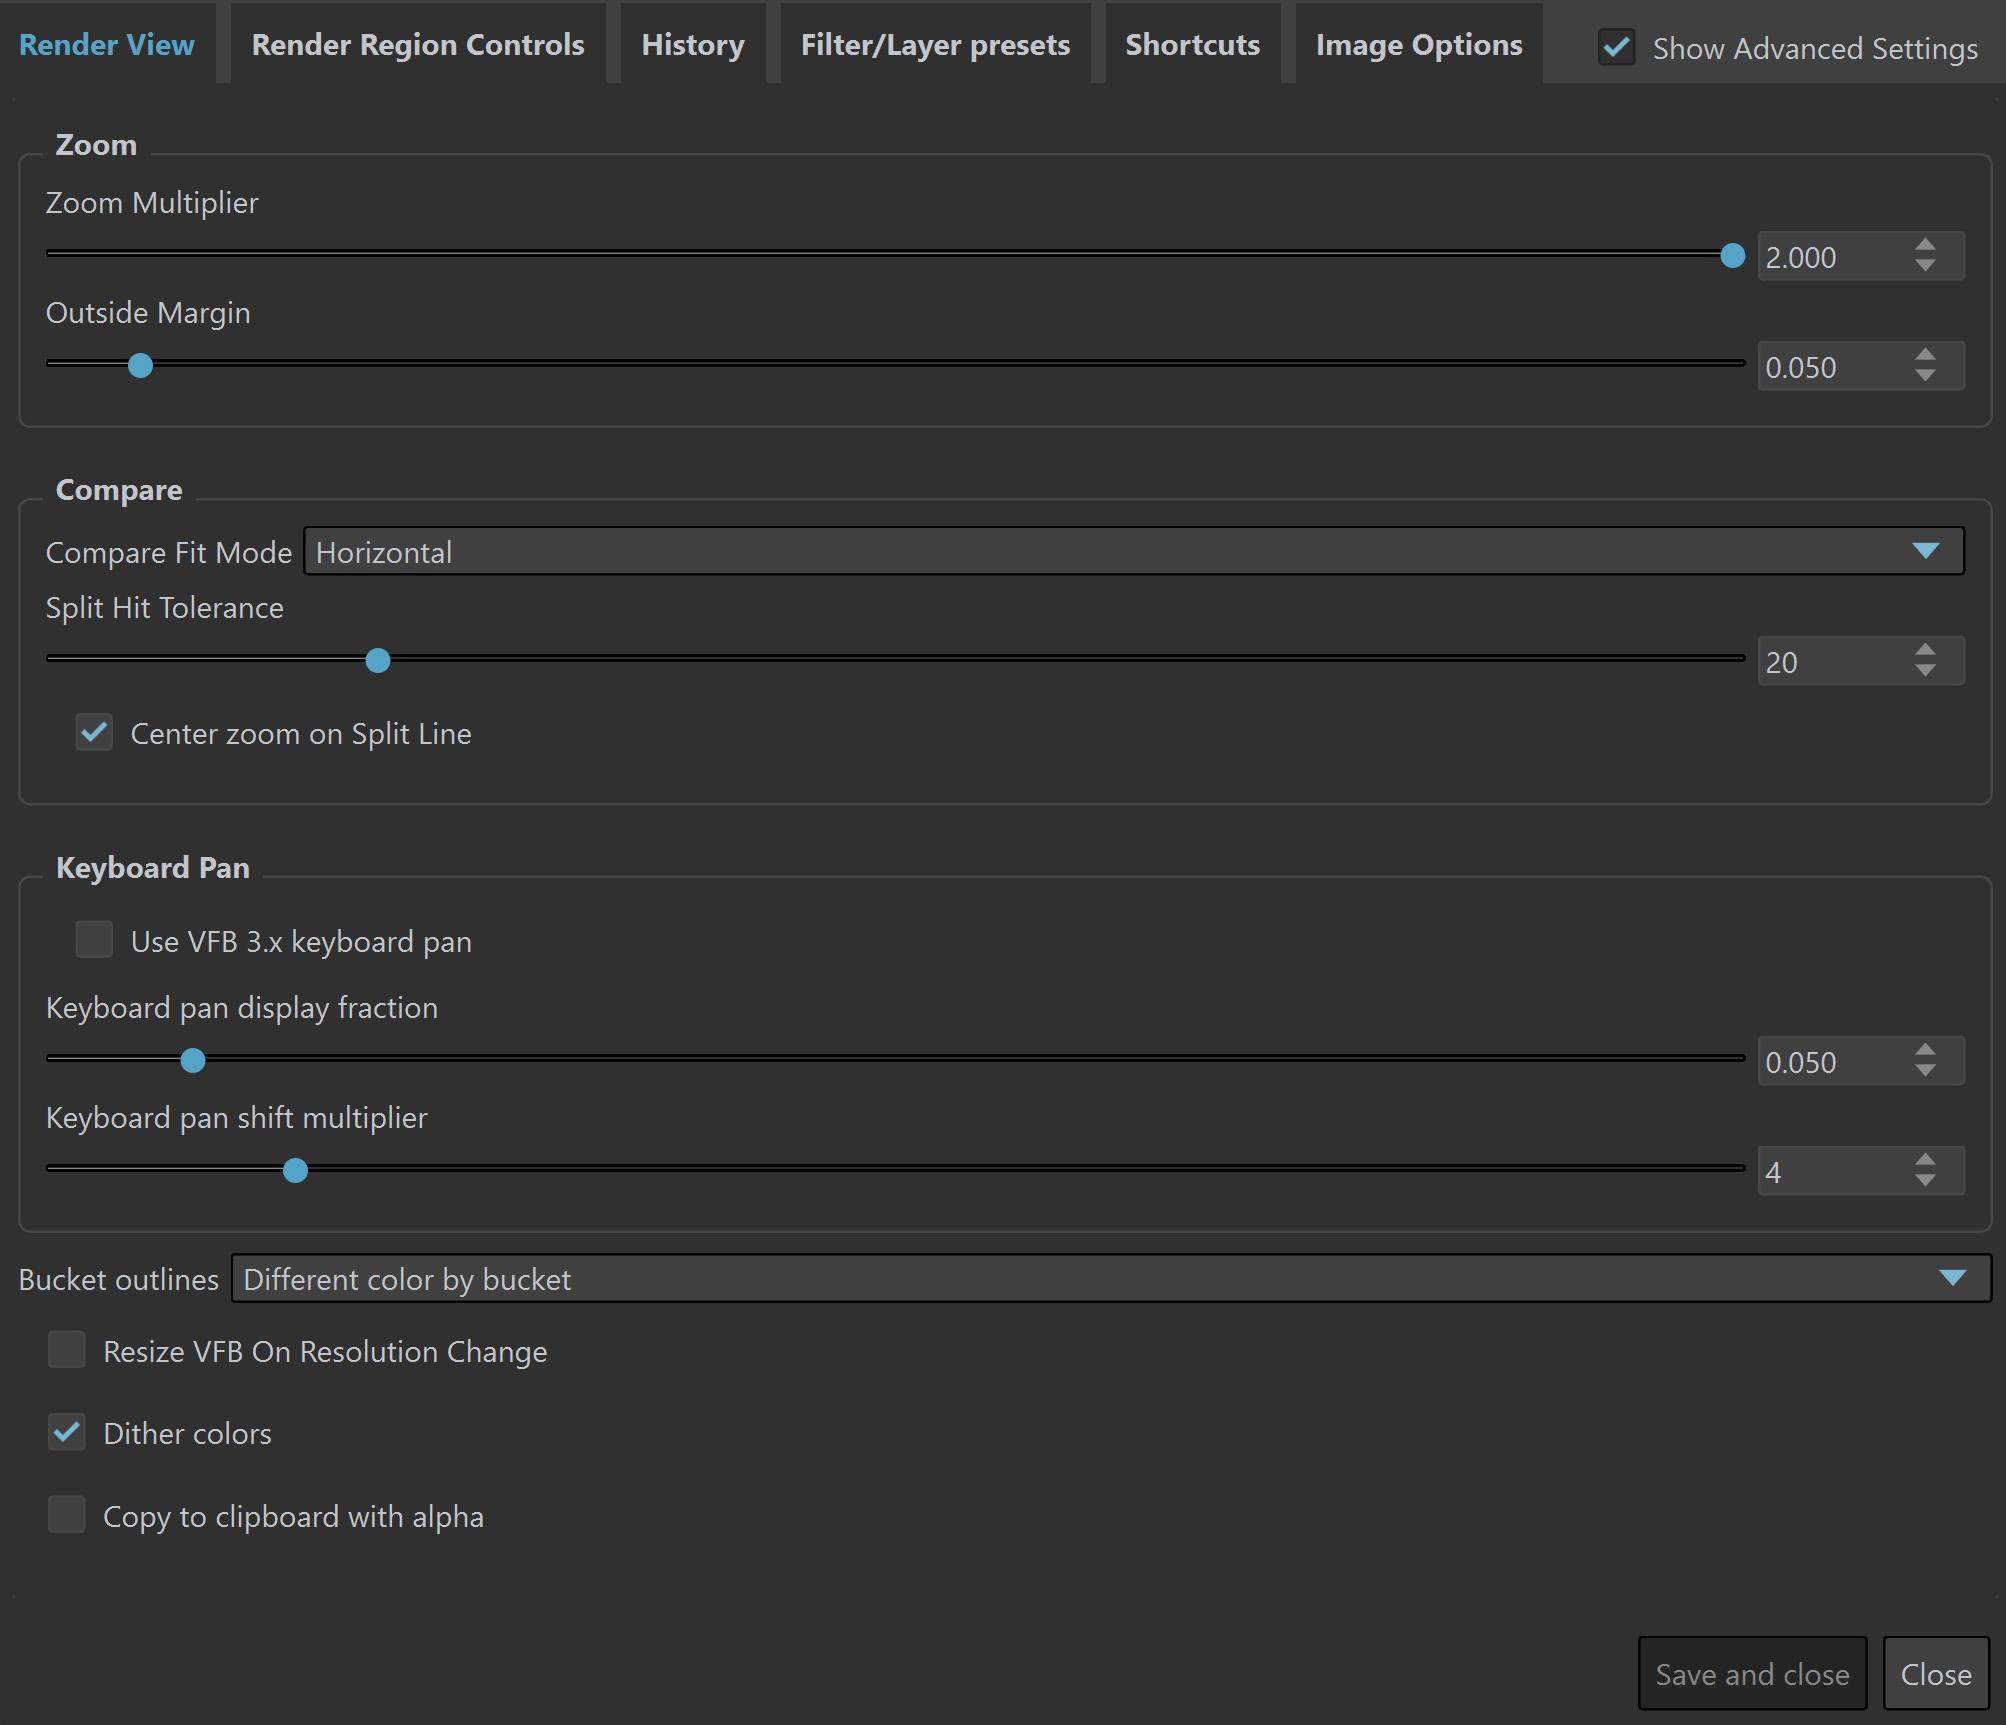Viewport: 2006px width, 1725px height.
Task: Raise Keyboard pan shift multiplier up arrow
Action: pos(1925,1160)
